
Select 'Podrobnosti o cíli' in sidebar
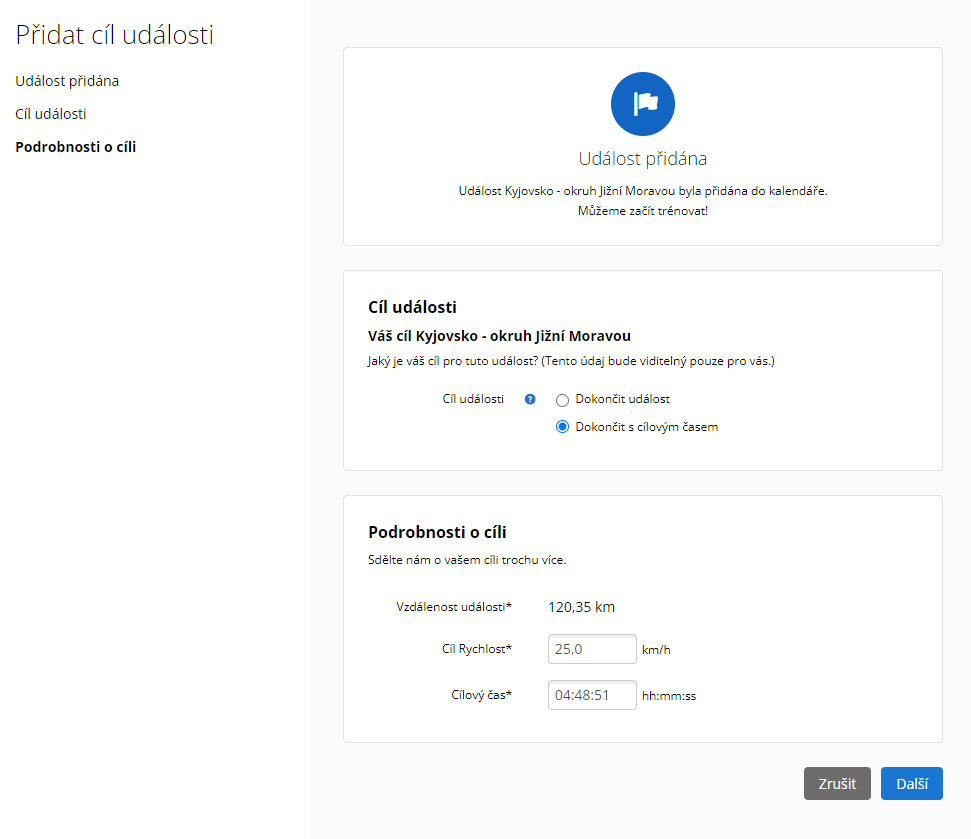coord(75,147)
